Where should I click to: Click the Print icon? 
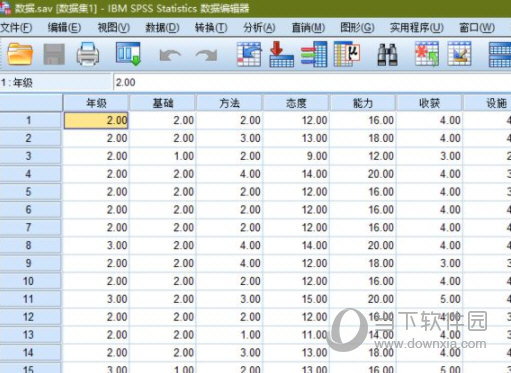[x=88, y=54]
